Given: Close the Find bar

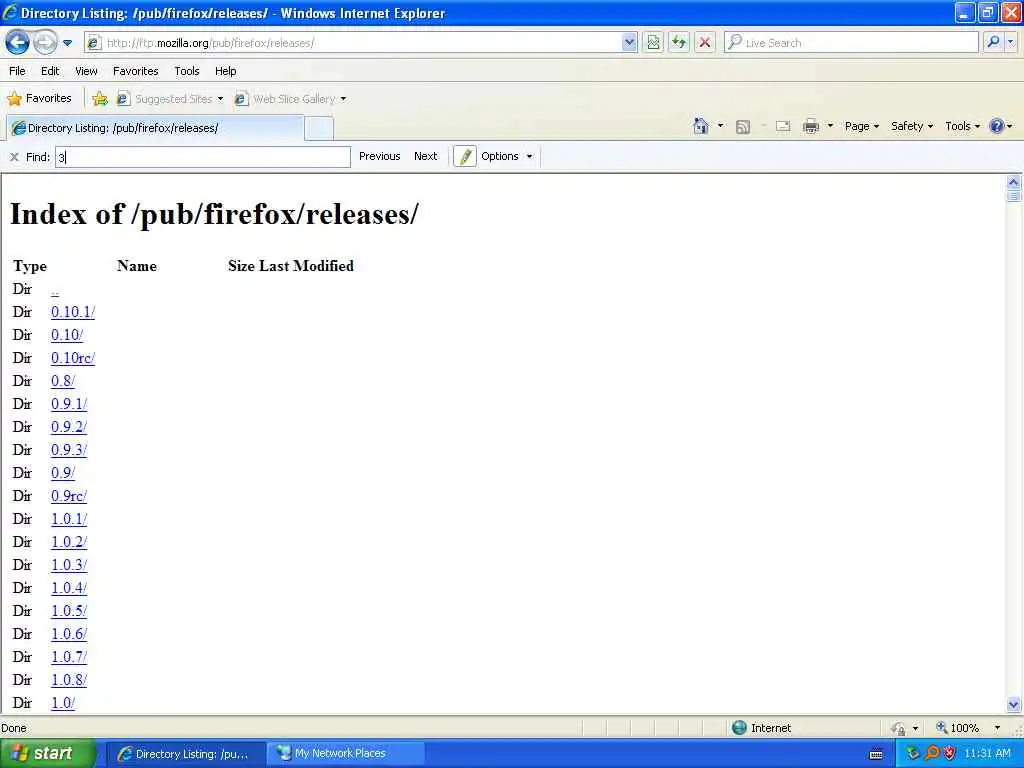Looking at the screenshot, I should tap(14, 157).
